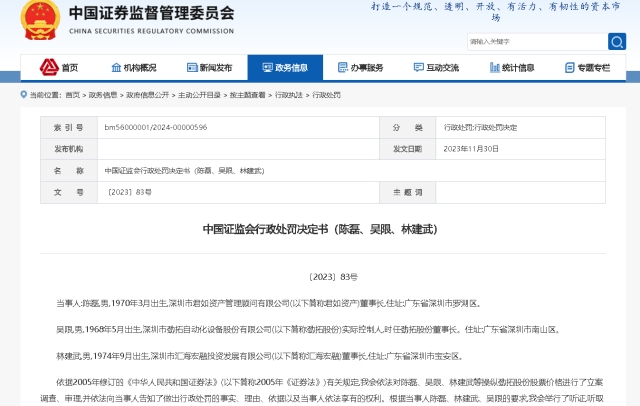Click the 发布机构 label cell
Screen dimensions: 640x406
(69, 149)
